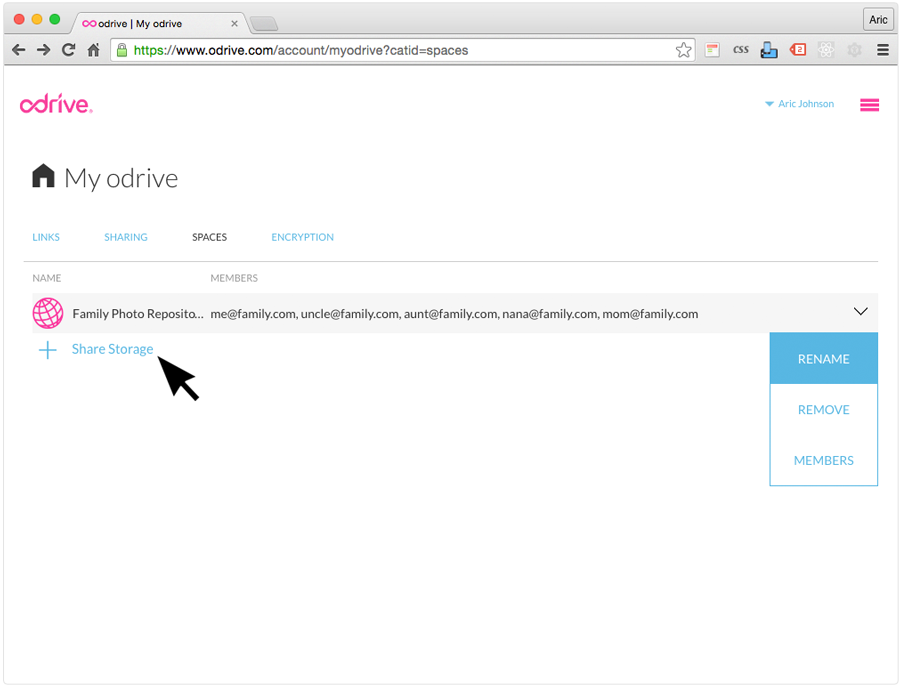Click the grey gear extension icon

[x=854, y=50]
